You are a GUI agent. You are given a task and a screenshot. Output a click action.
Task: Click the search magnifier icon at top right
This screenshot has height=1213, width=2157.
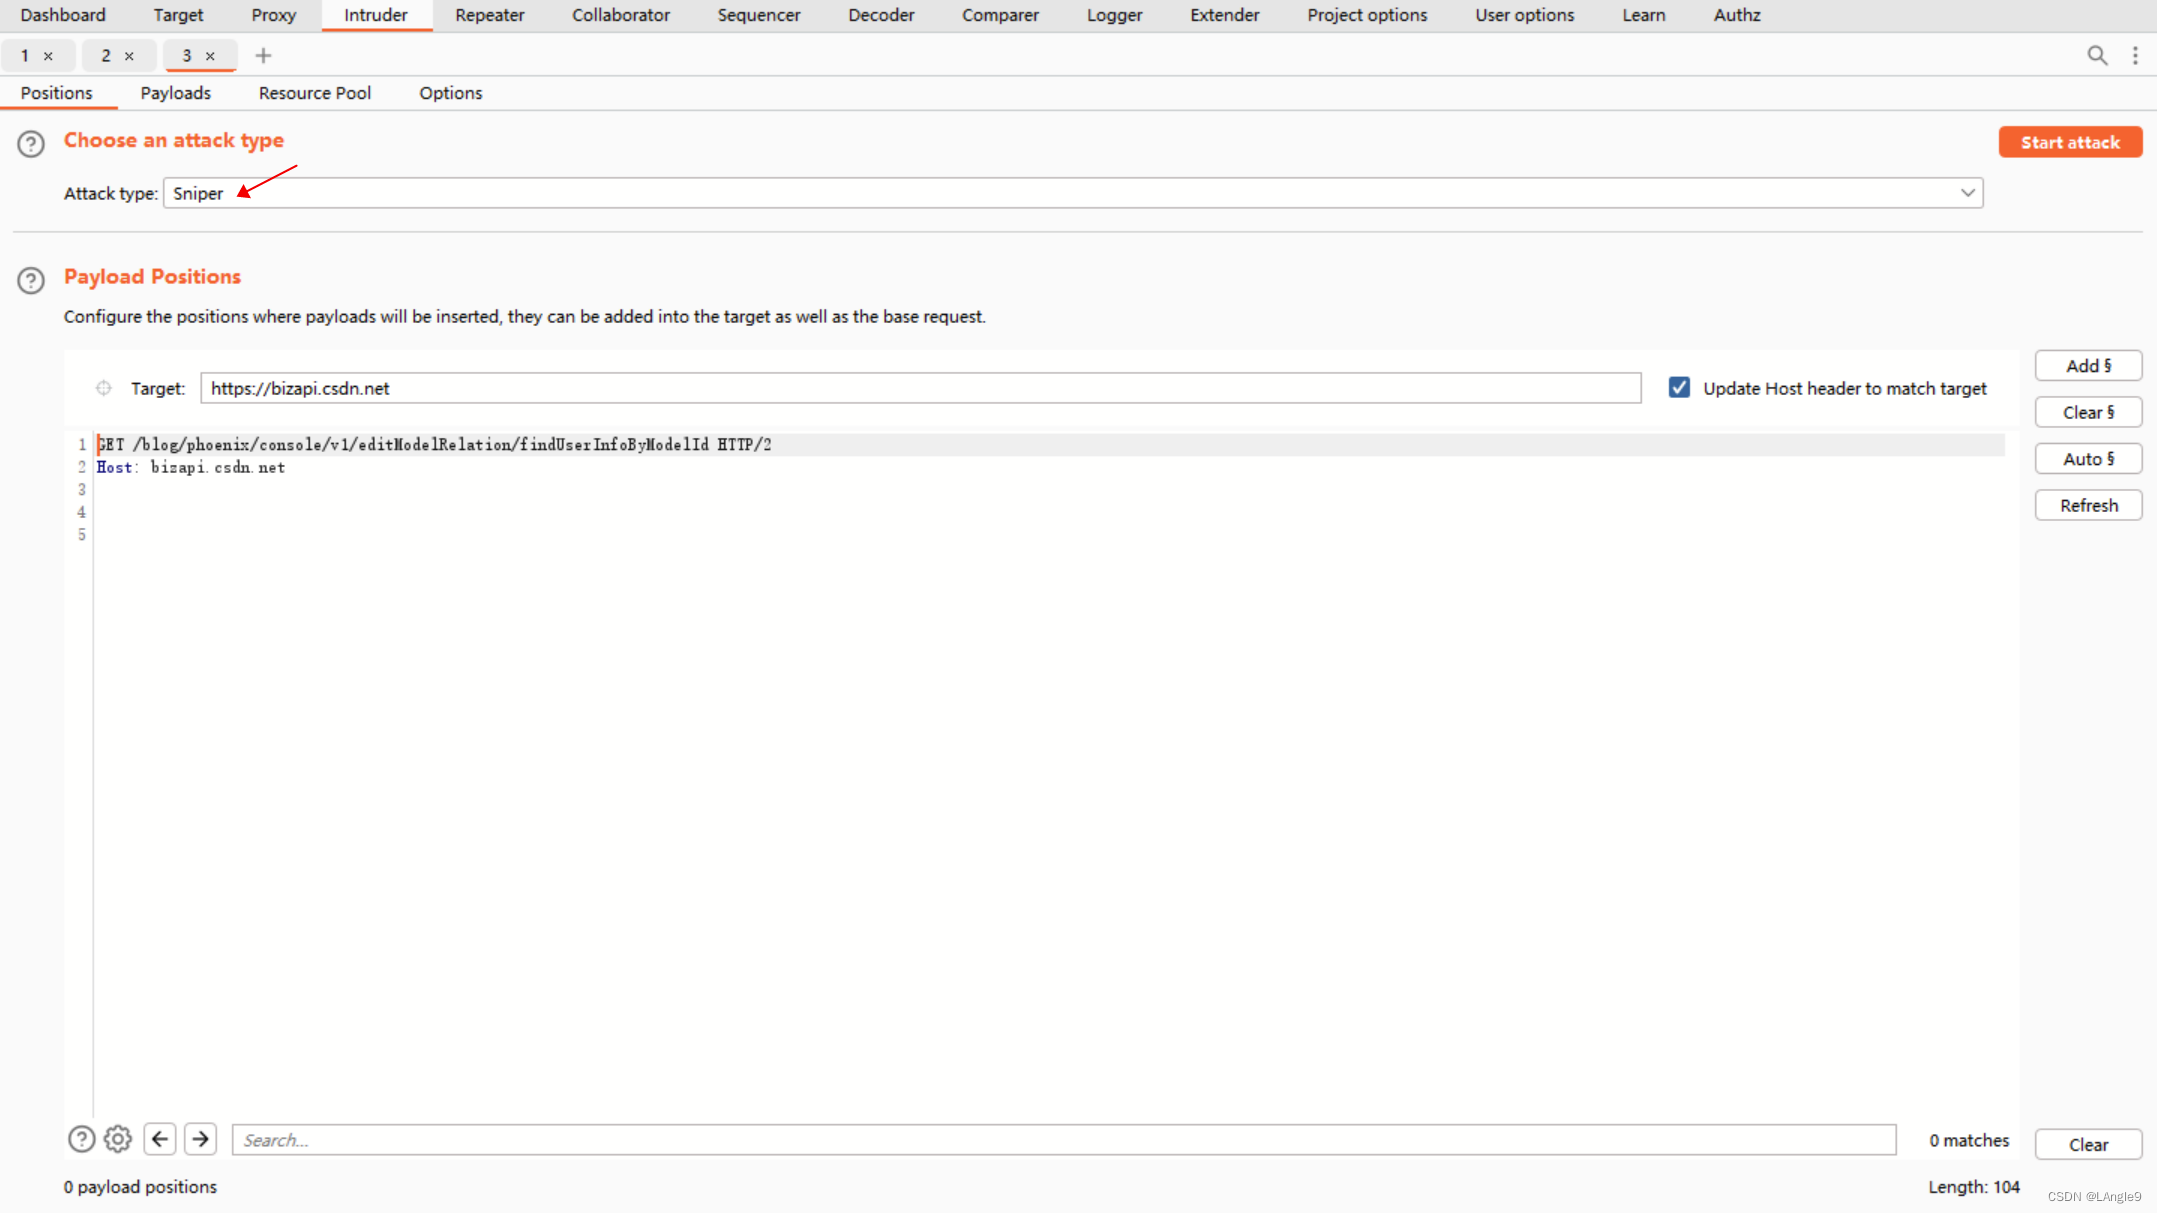(2097, 56)
